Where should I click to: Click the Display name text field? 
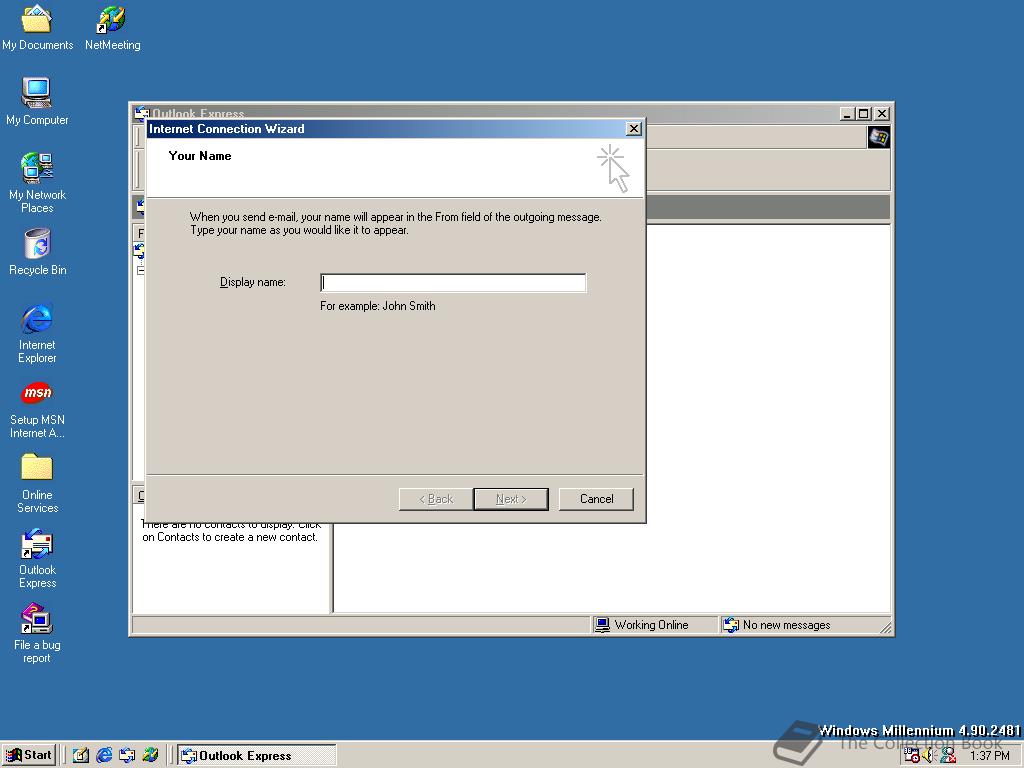click(453, 282)
